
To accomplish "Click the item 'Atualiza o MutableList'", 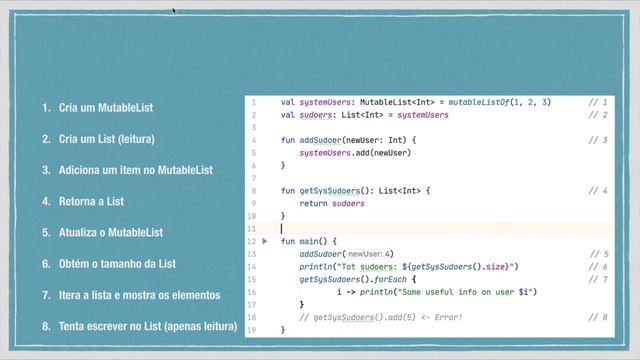I will click(111, 233).
